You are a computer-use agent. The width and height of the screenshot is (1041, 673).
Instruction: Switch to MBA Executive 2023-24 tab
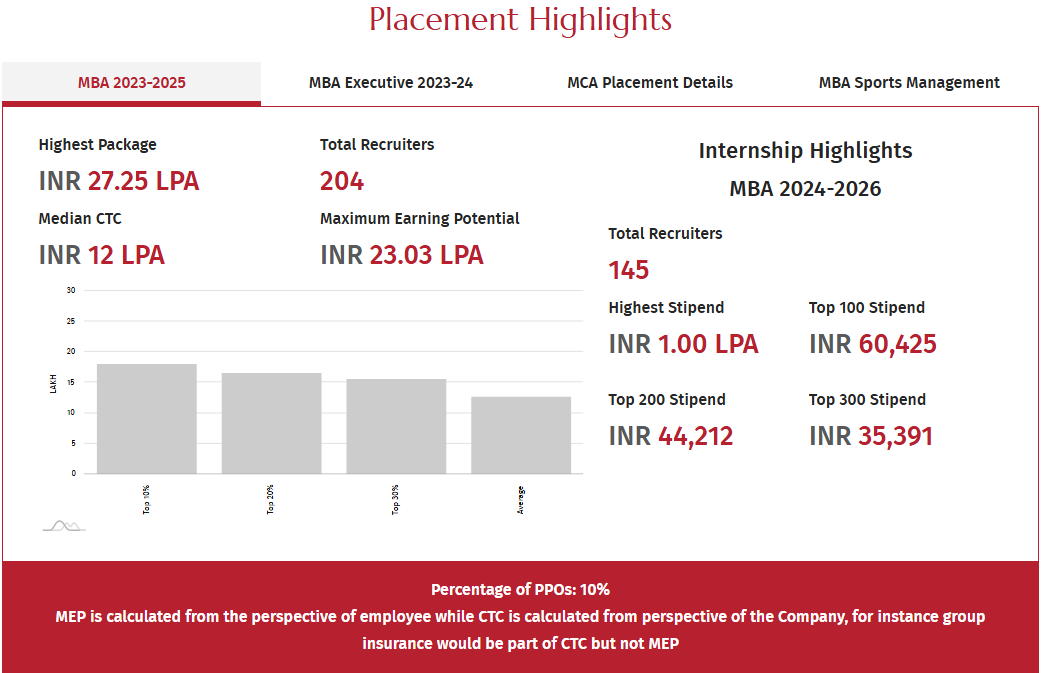click(391, 83)
